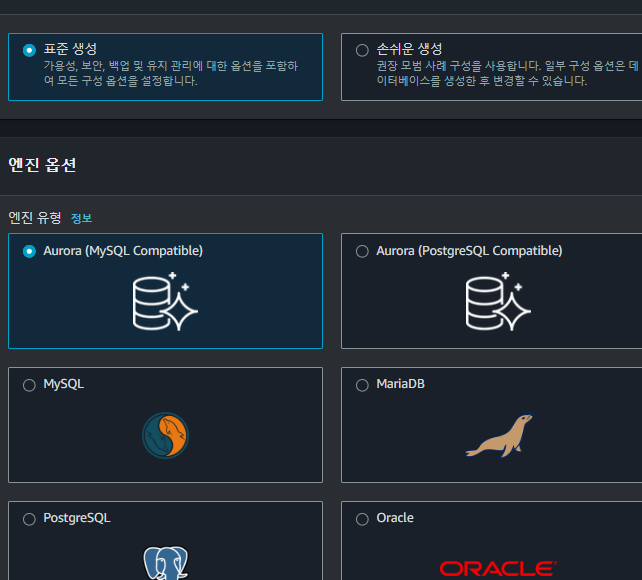This screenshot has height=580, width=642.
Task: Select the PostgreSQL engine radio button
Action: (x=29, y=519)
